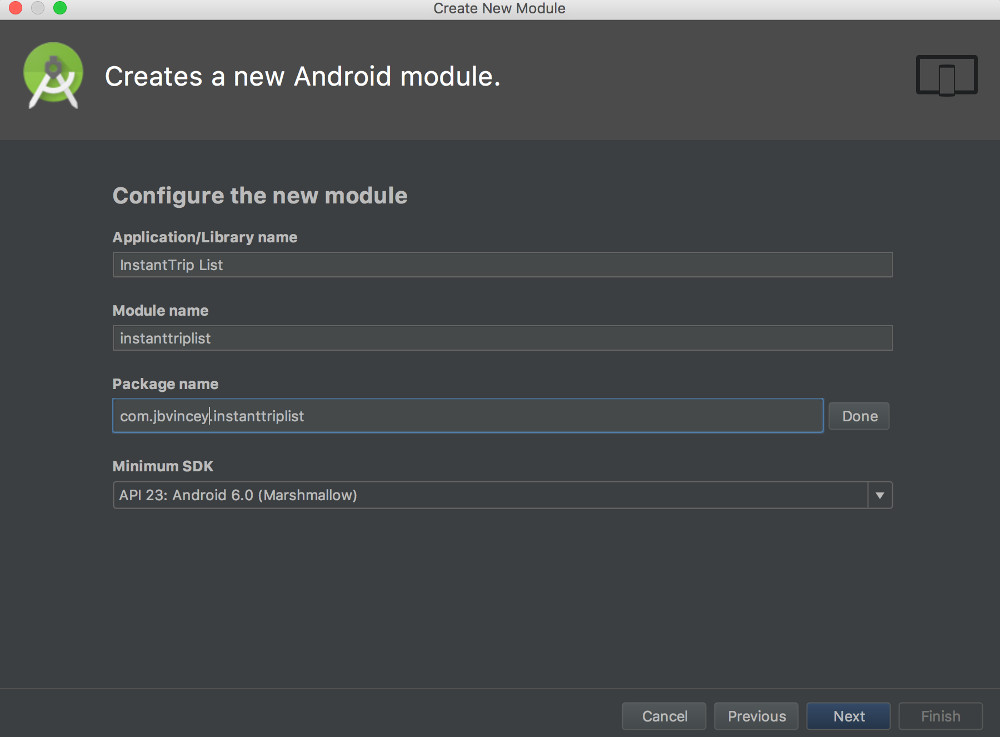Cancel the new module wizard
Viewport: 1000px width, 737px height.
[664, 716]
